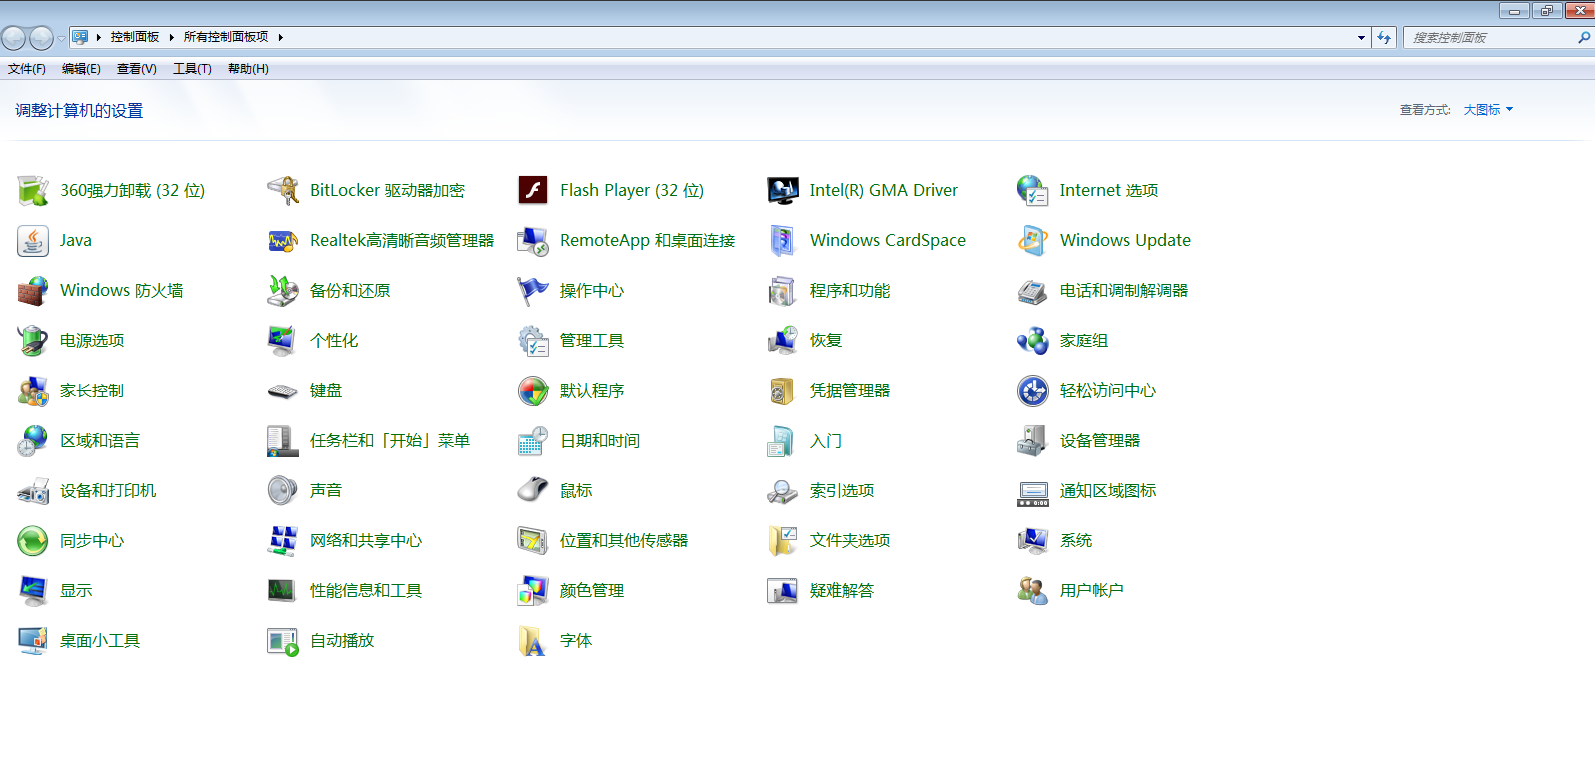Click the 设备管理器 icon
Screen dimensions: 1595x775
[x=1033, y=440]
